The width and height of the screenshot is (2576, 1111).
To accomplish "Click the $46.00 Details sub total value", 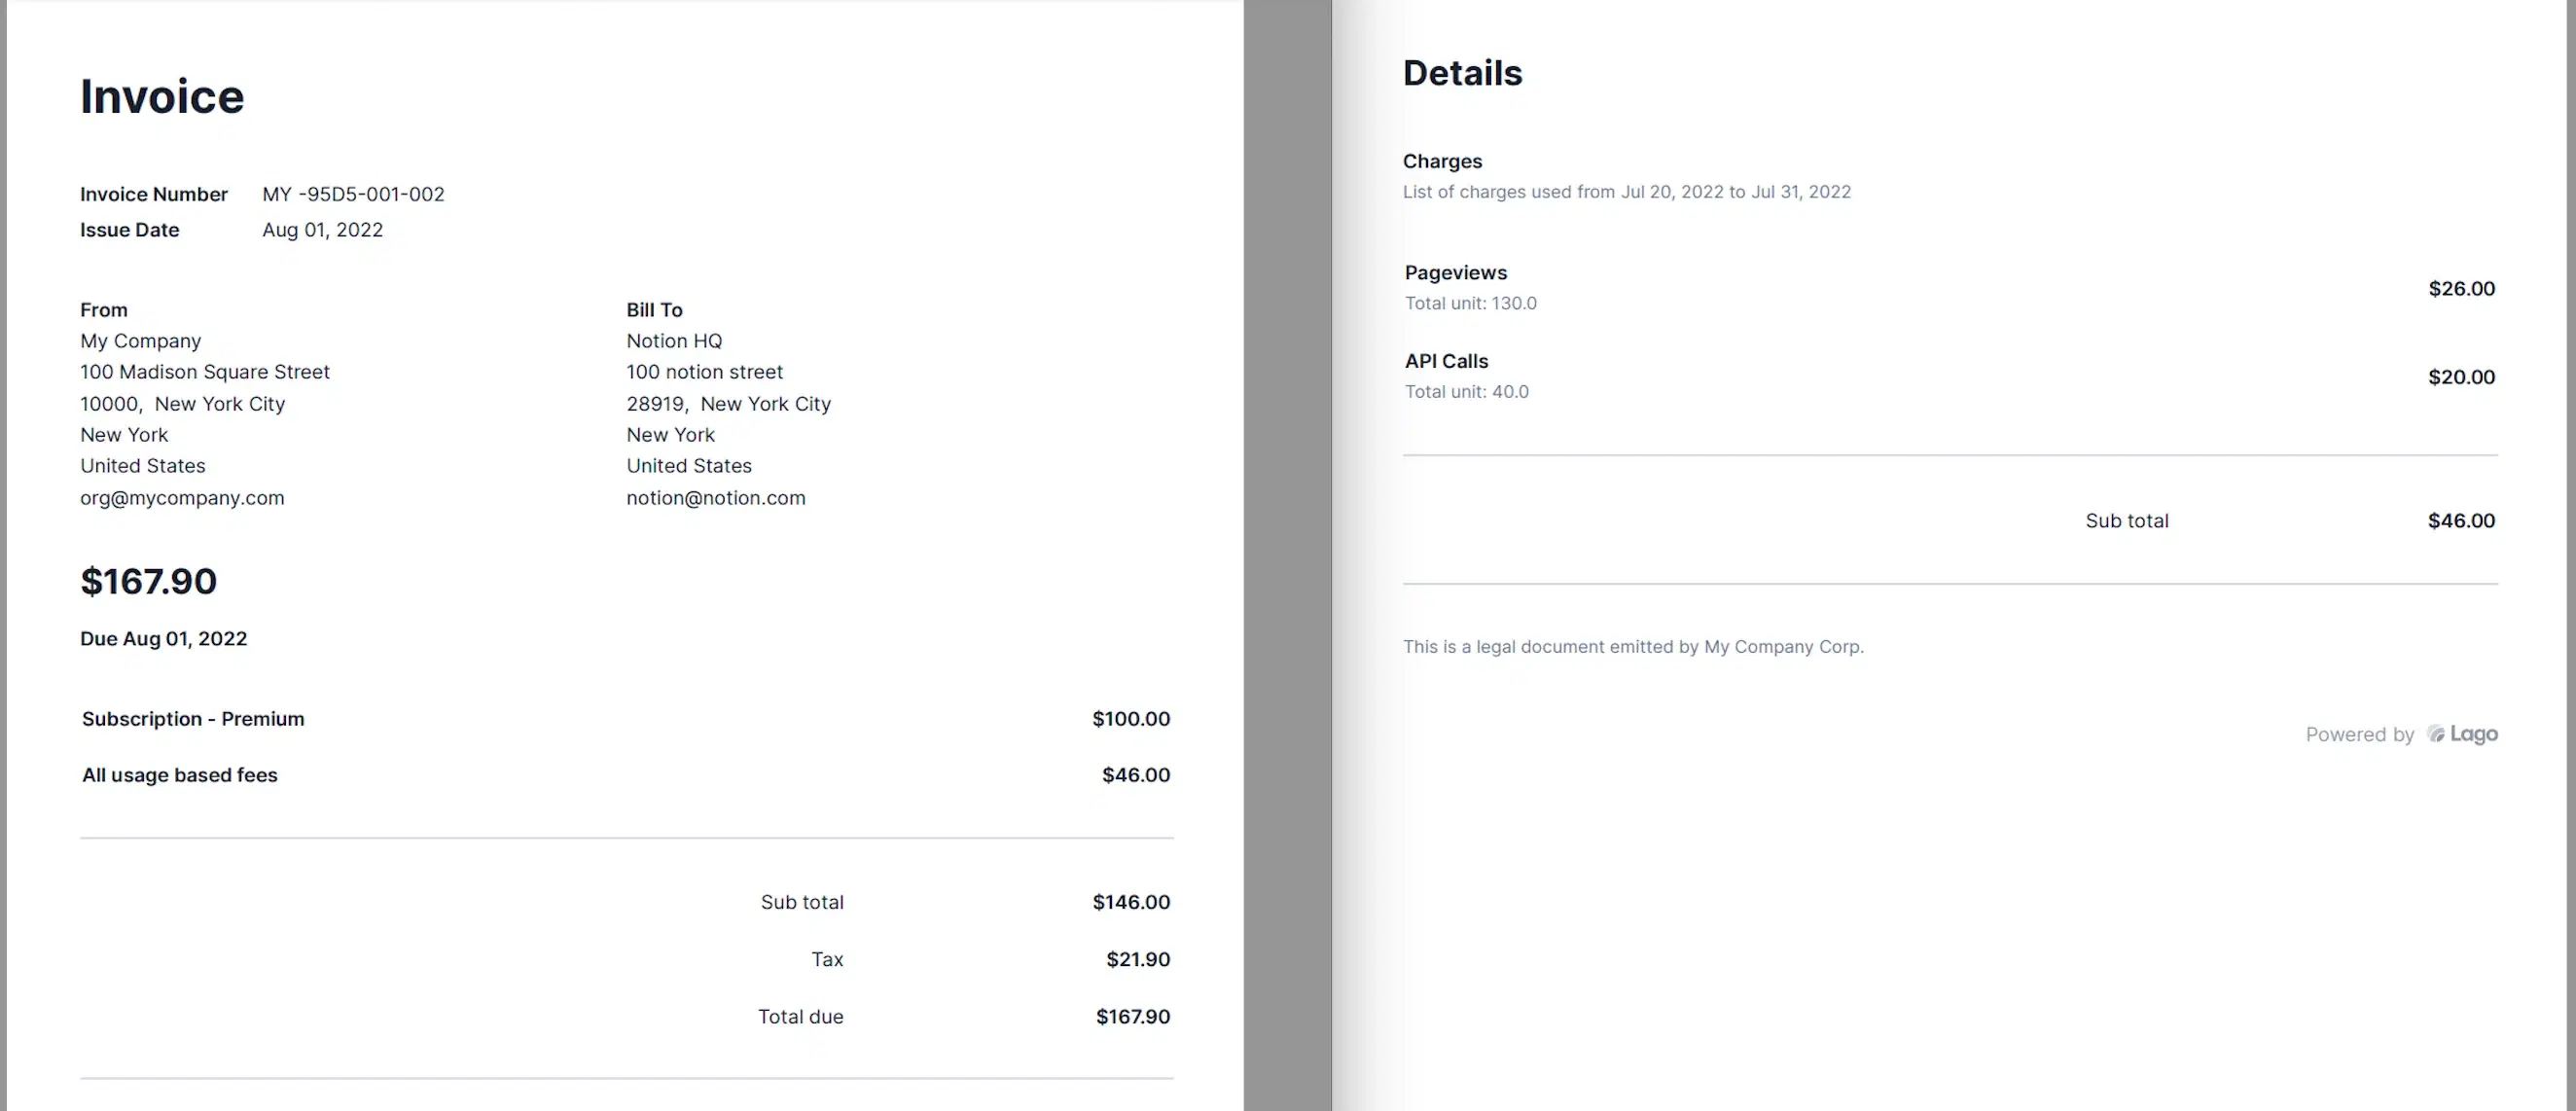I will (x=2461, y=521).
